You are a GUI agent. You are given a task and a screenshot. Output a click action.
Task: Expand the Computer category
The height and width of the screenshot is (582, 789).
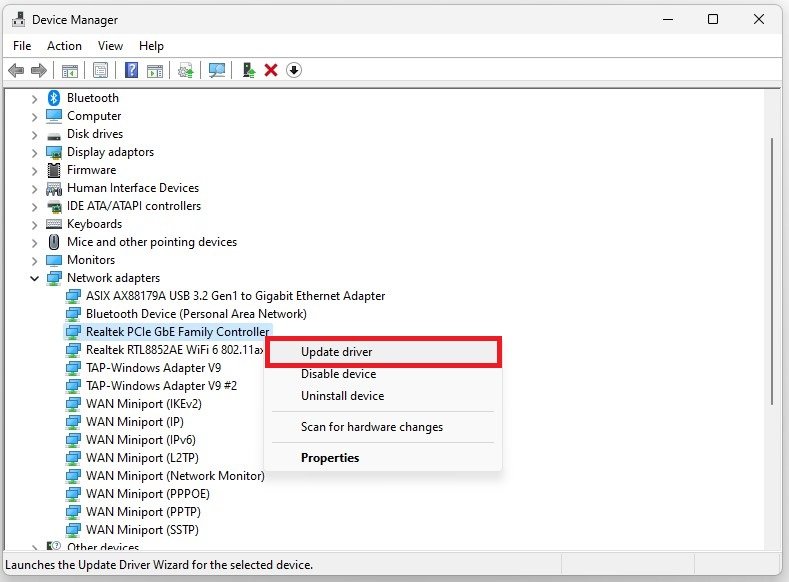click(34, 117)
